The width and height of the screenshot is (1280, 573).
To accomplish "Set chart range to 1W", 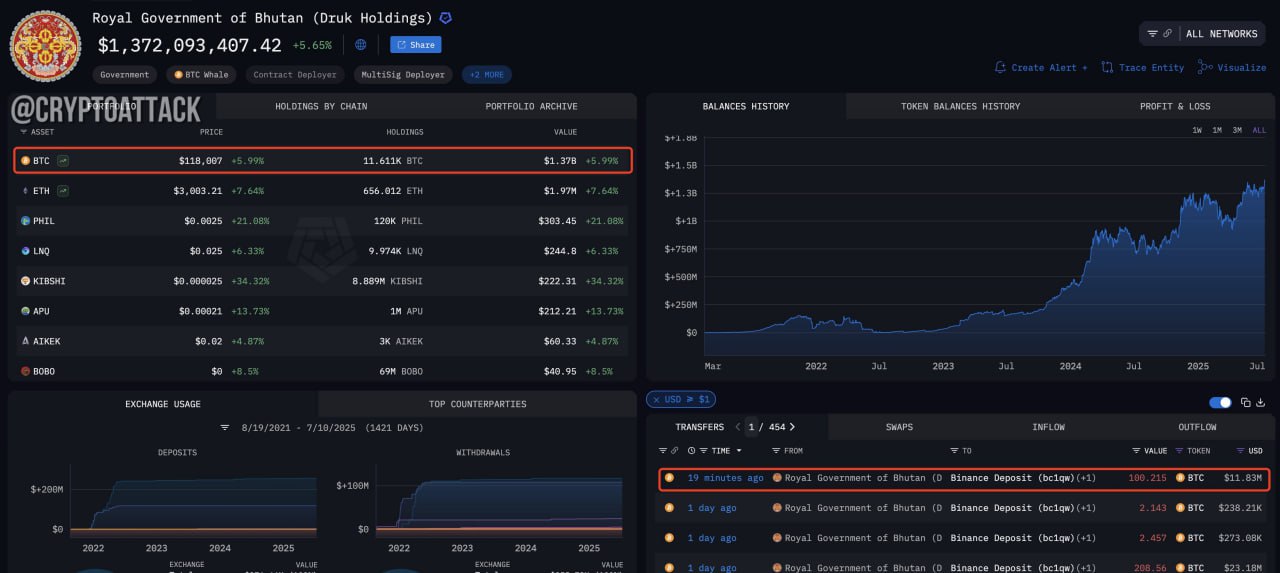I will pyautogui.click(x=1197, y=130).
